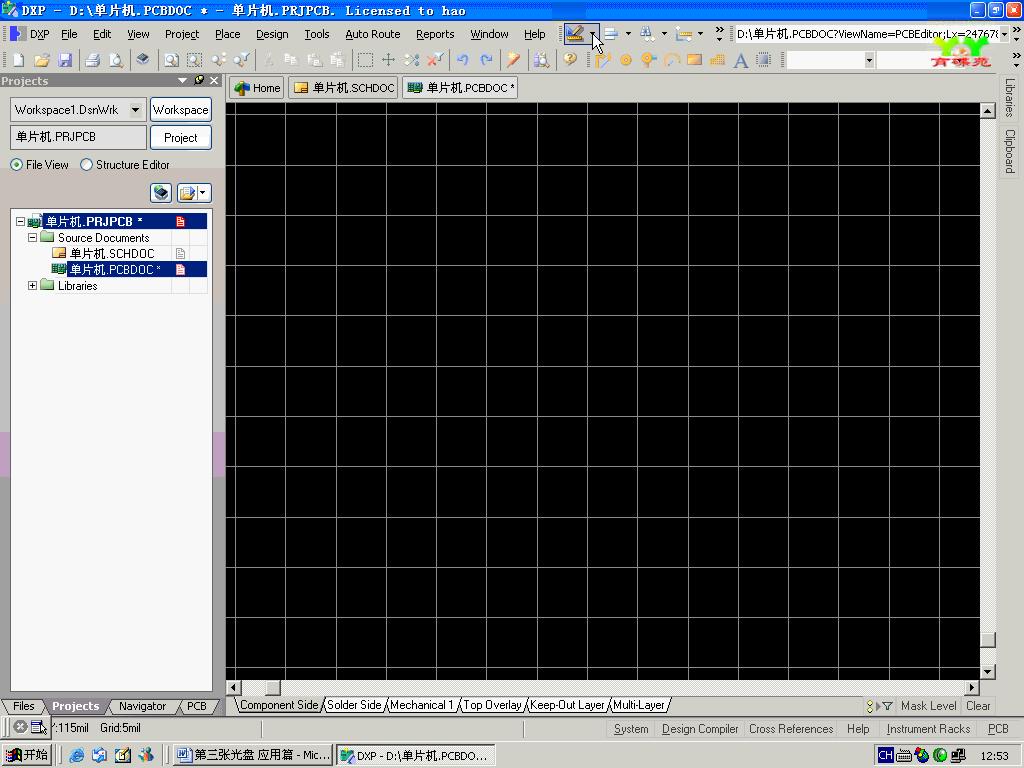Place a fill rectangle
The width and height of the screenshot is (1024, 768).
[x=694, y=60]
